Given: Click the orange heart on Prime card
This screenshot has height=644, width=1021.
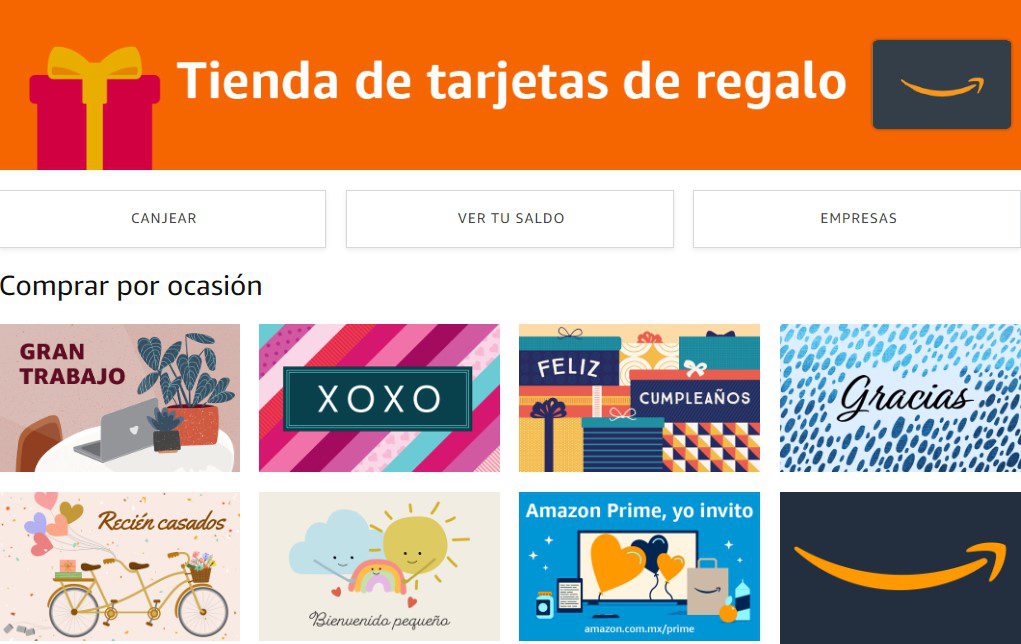Looking at the screenshot, I should coord(615,563).
